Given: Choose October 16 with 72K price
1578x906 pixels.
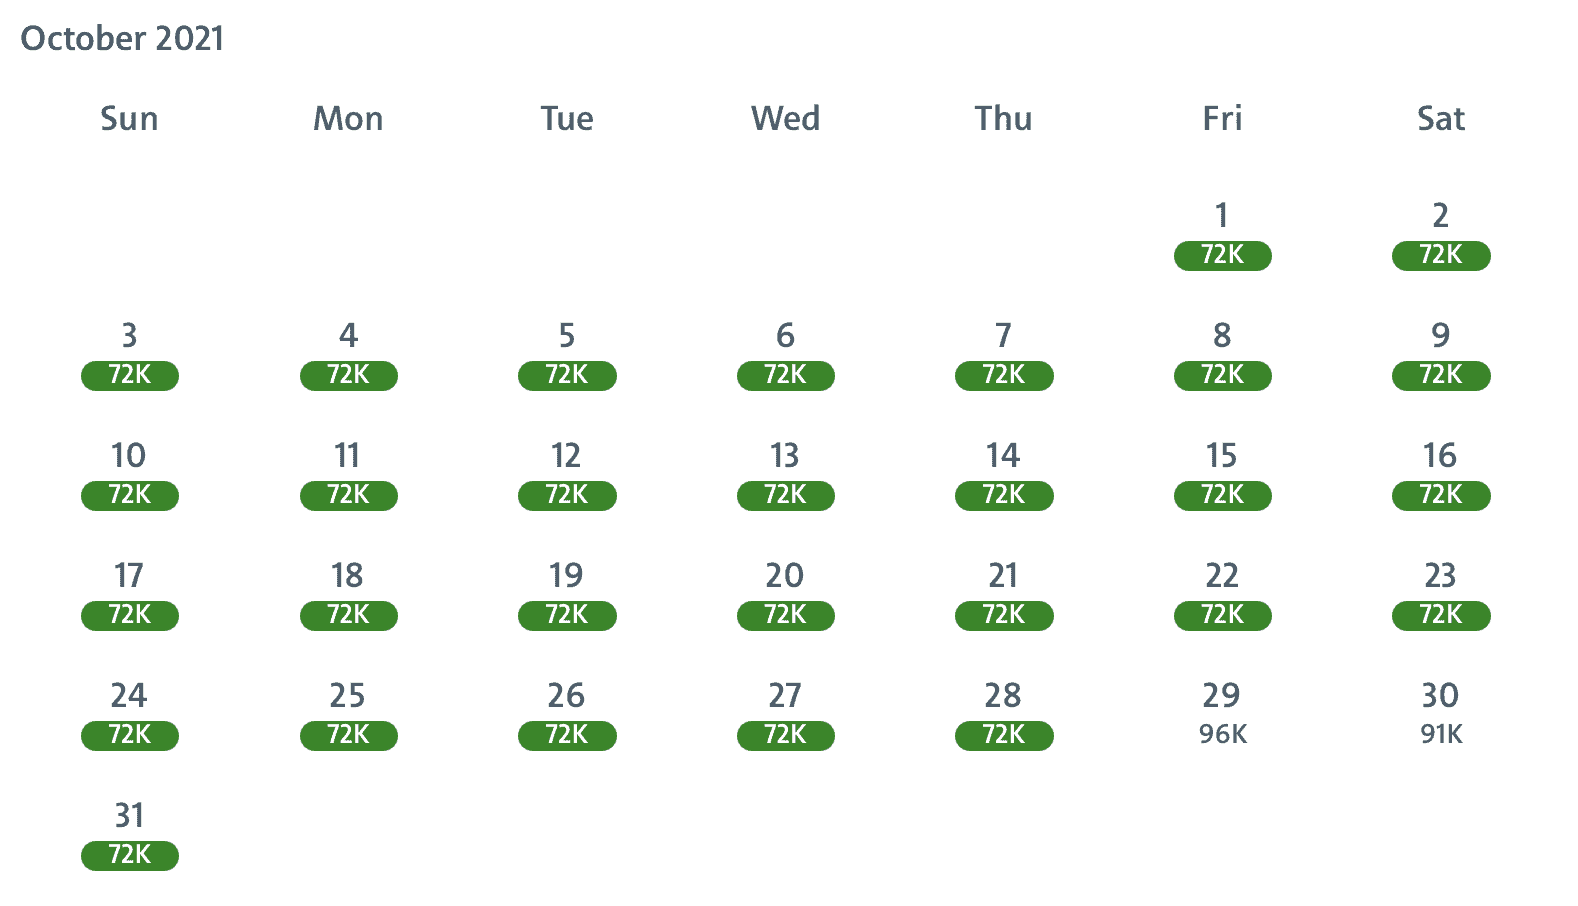Looking at the screenshot, I should click(1440, 476).
